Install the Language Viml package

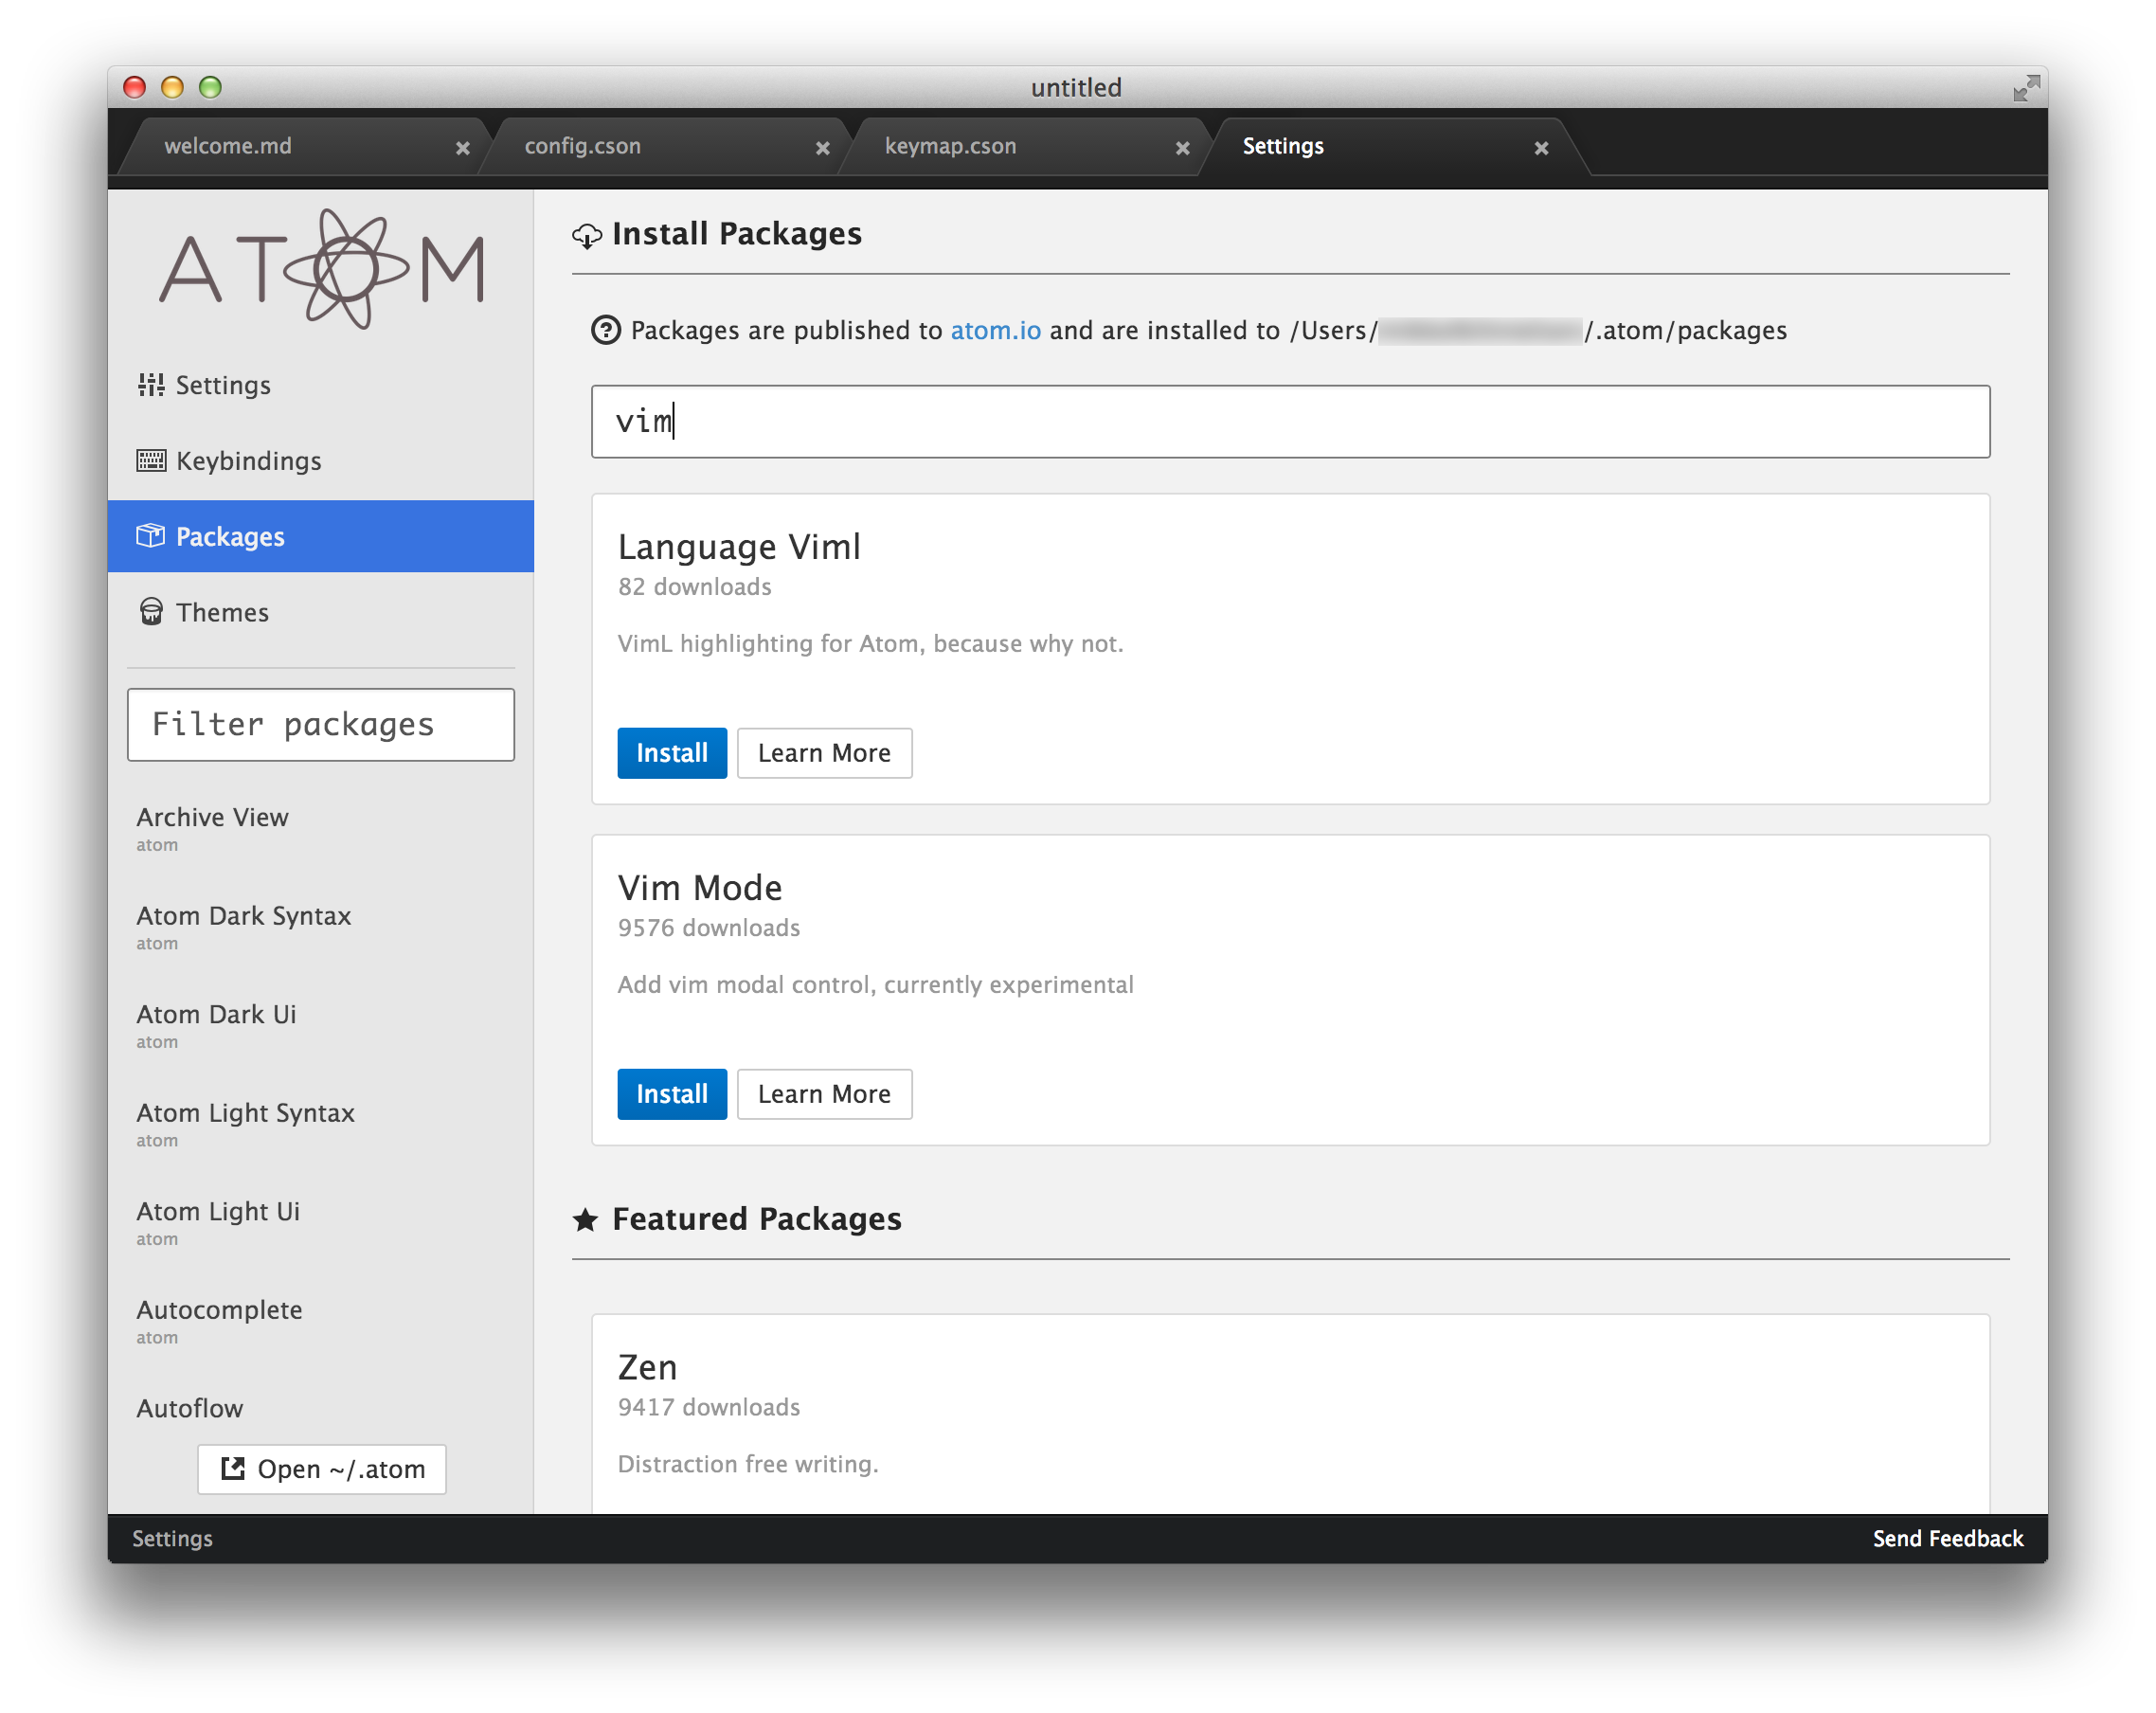tap(672, 753)
